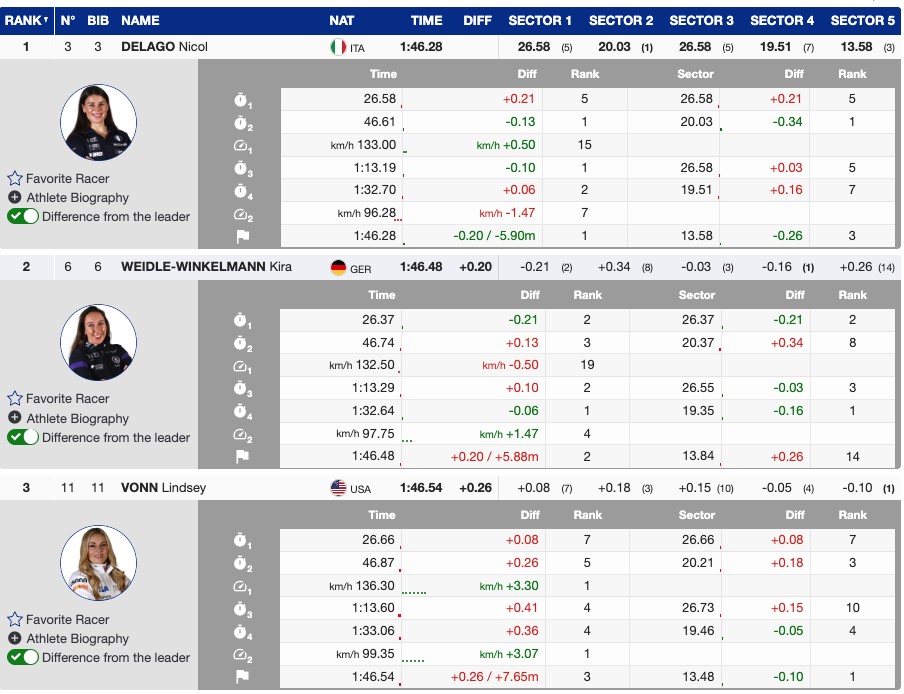The width and height of the screenshot is (904, 694).
Task: Click star icon to favorite Vonn
Action: 15,620
